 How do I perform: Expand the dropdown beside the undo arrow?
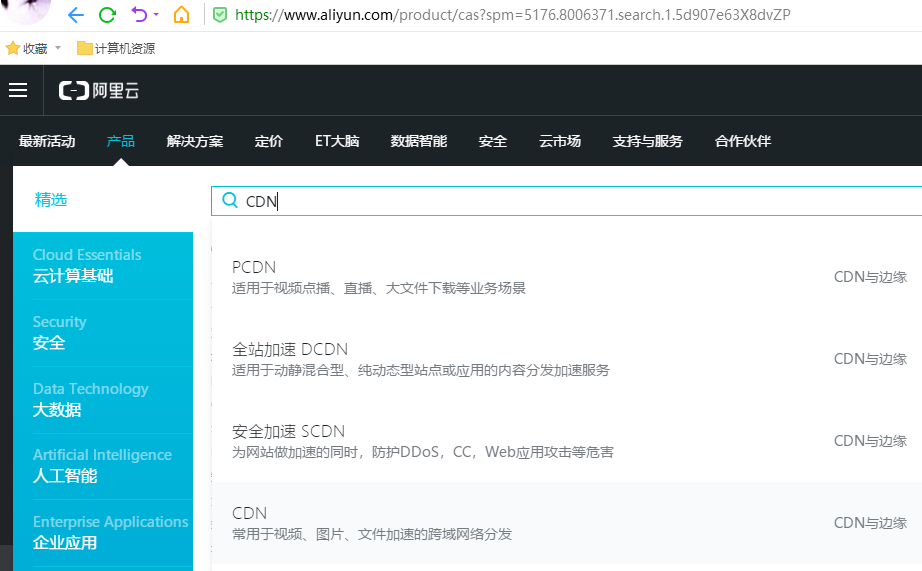(x=156, y=16)
